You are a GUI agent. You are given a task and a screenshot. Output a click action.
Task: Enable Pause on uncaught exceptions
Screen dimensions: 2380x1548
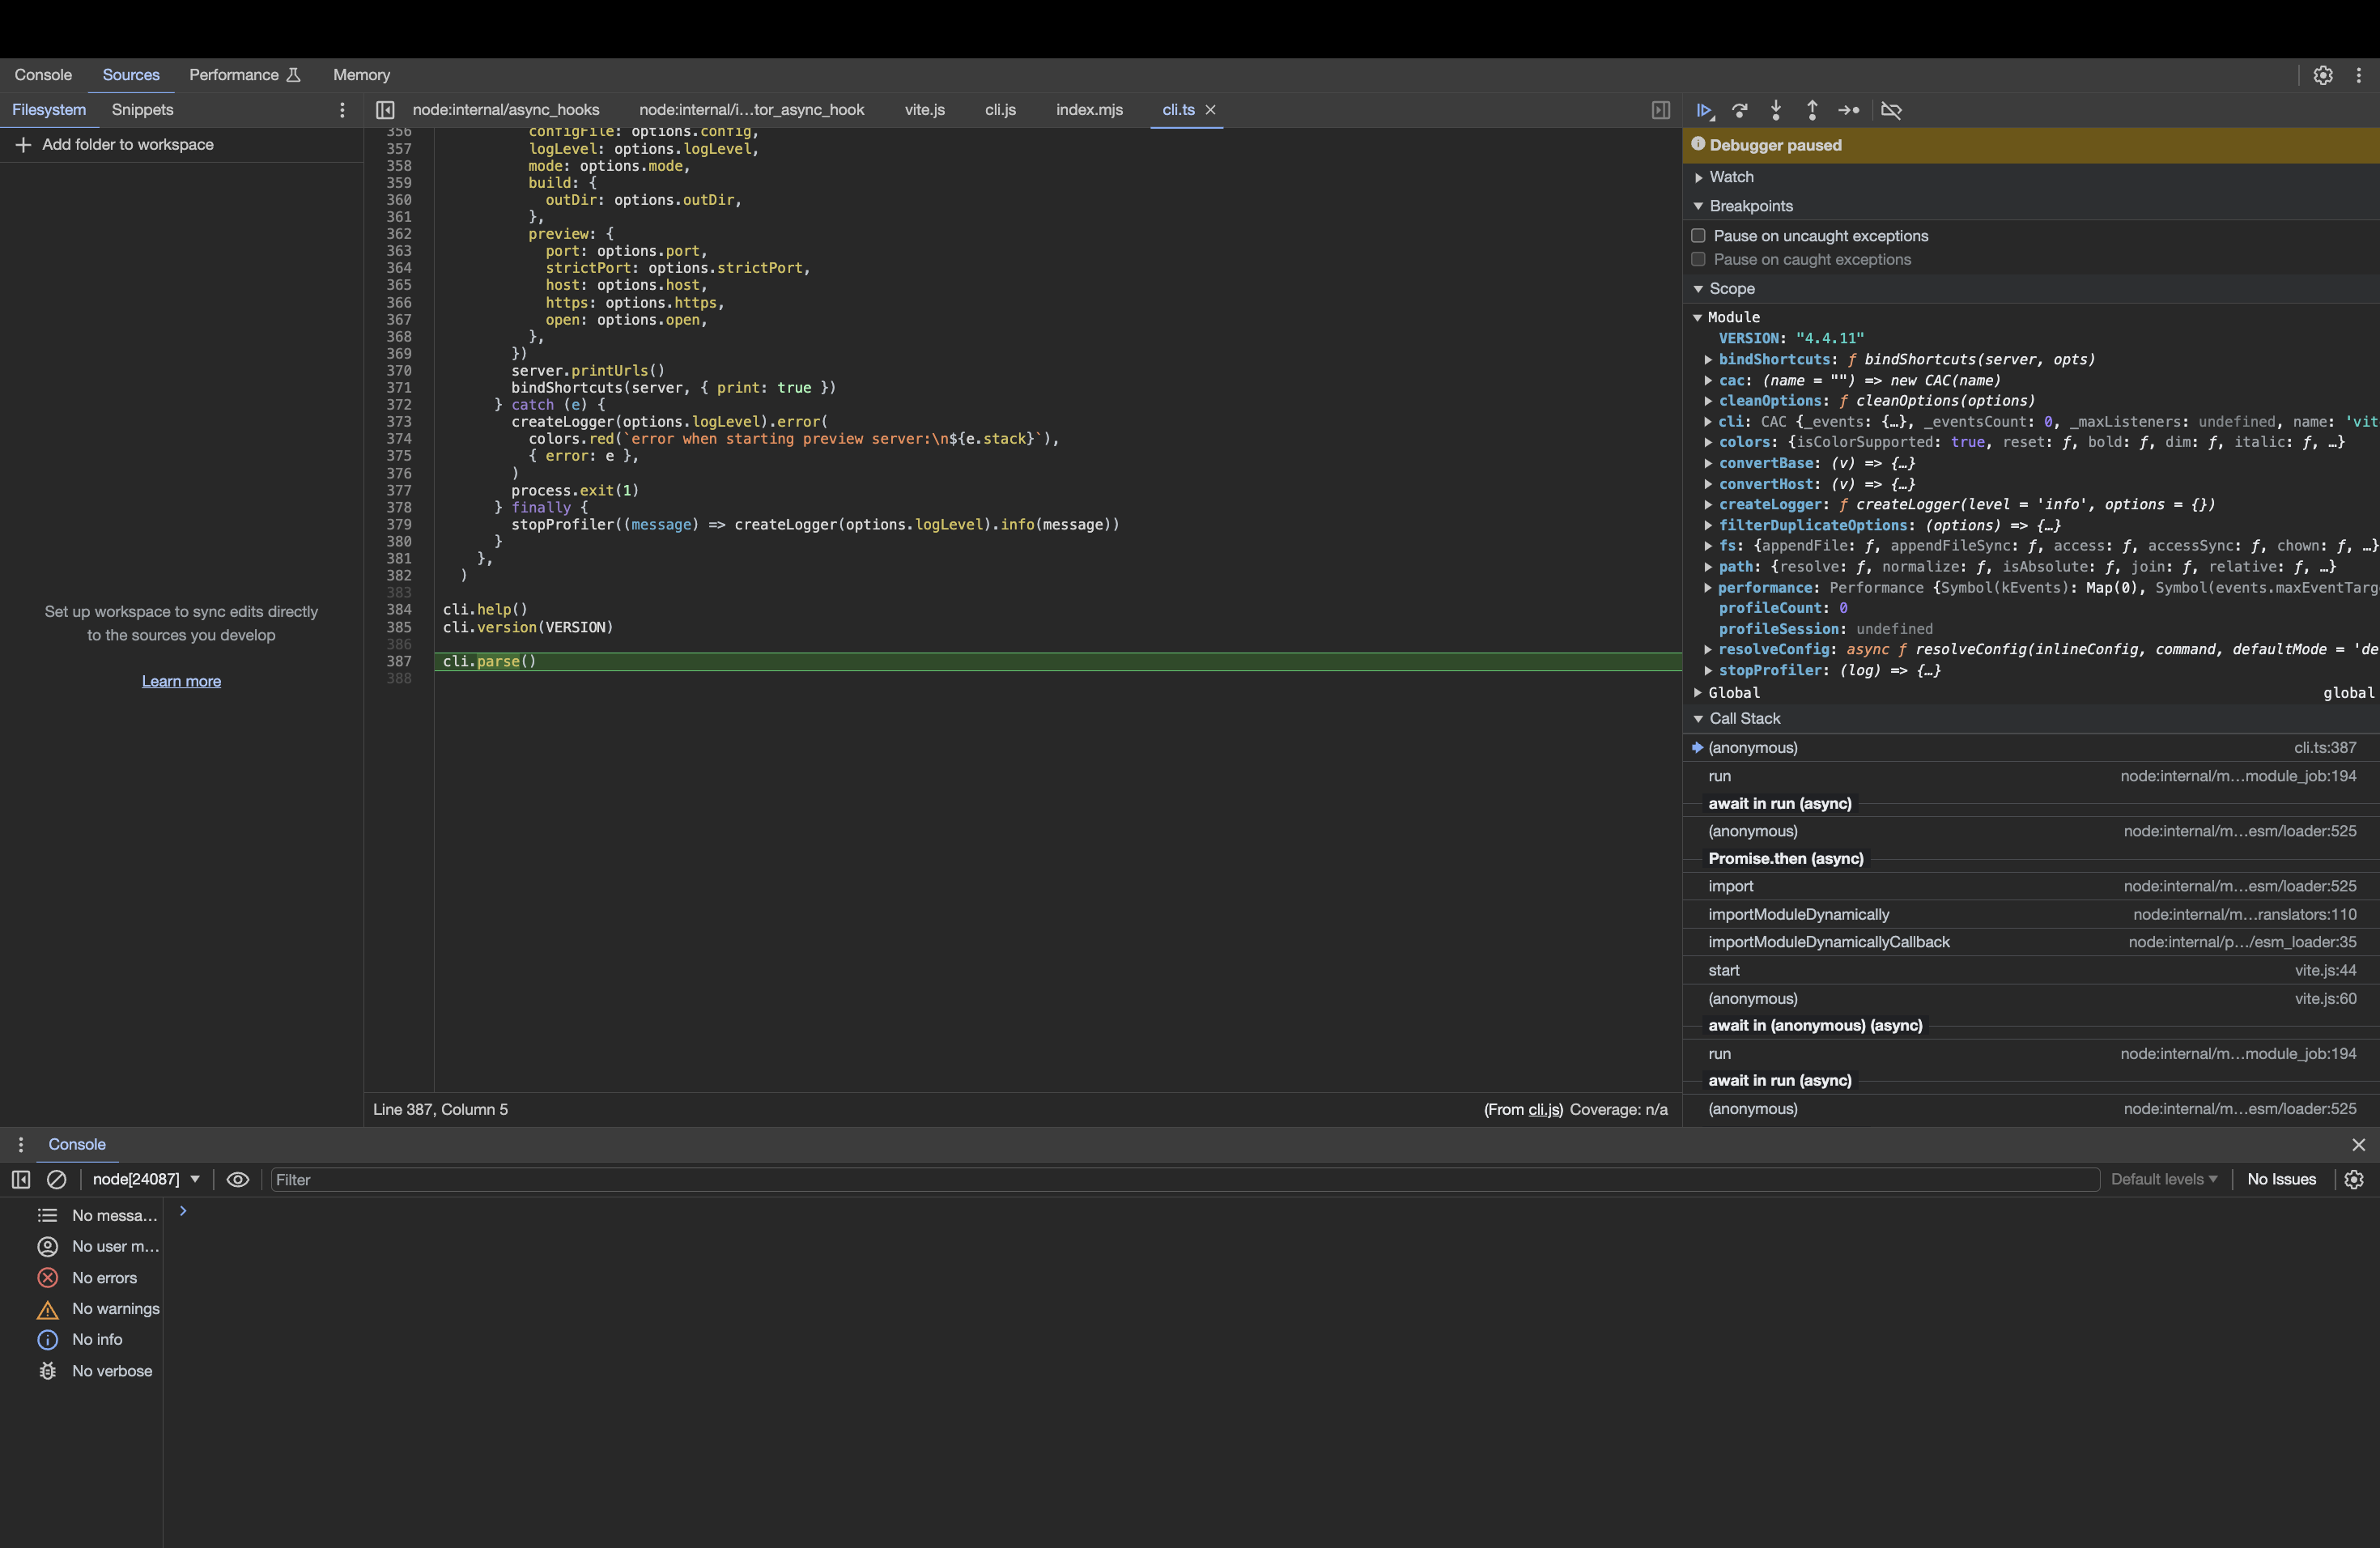pos(1698,236)
